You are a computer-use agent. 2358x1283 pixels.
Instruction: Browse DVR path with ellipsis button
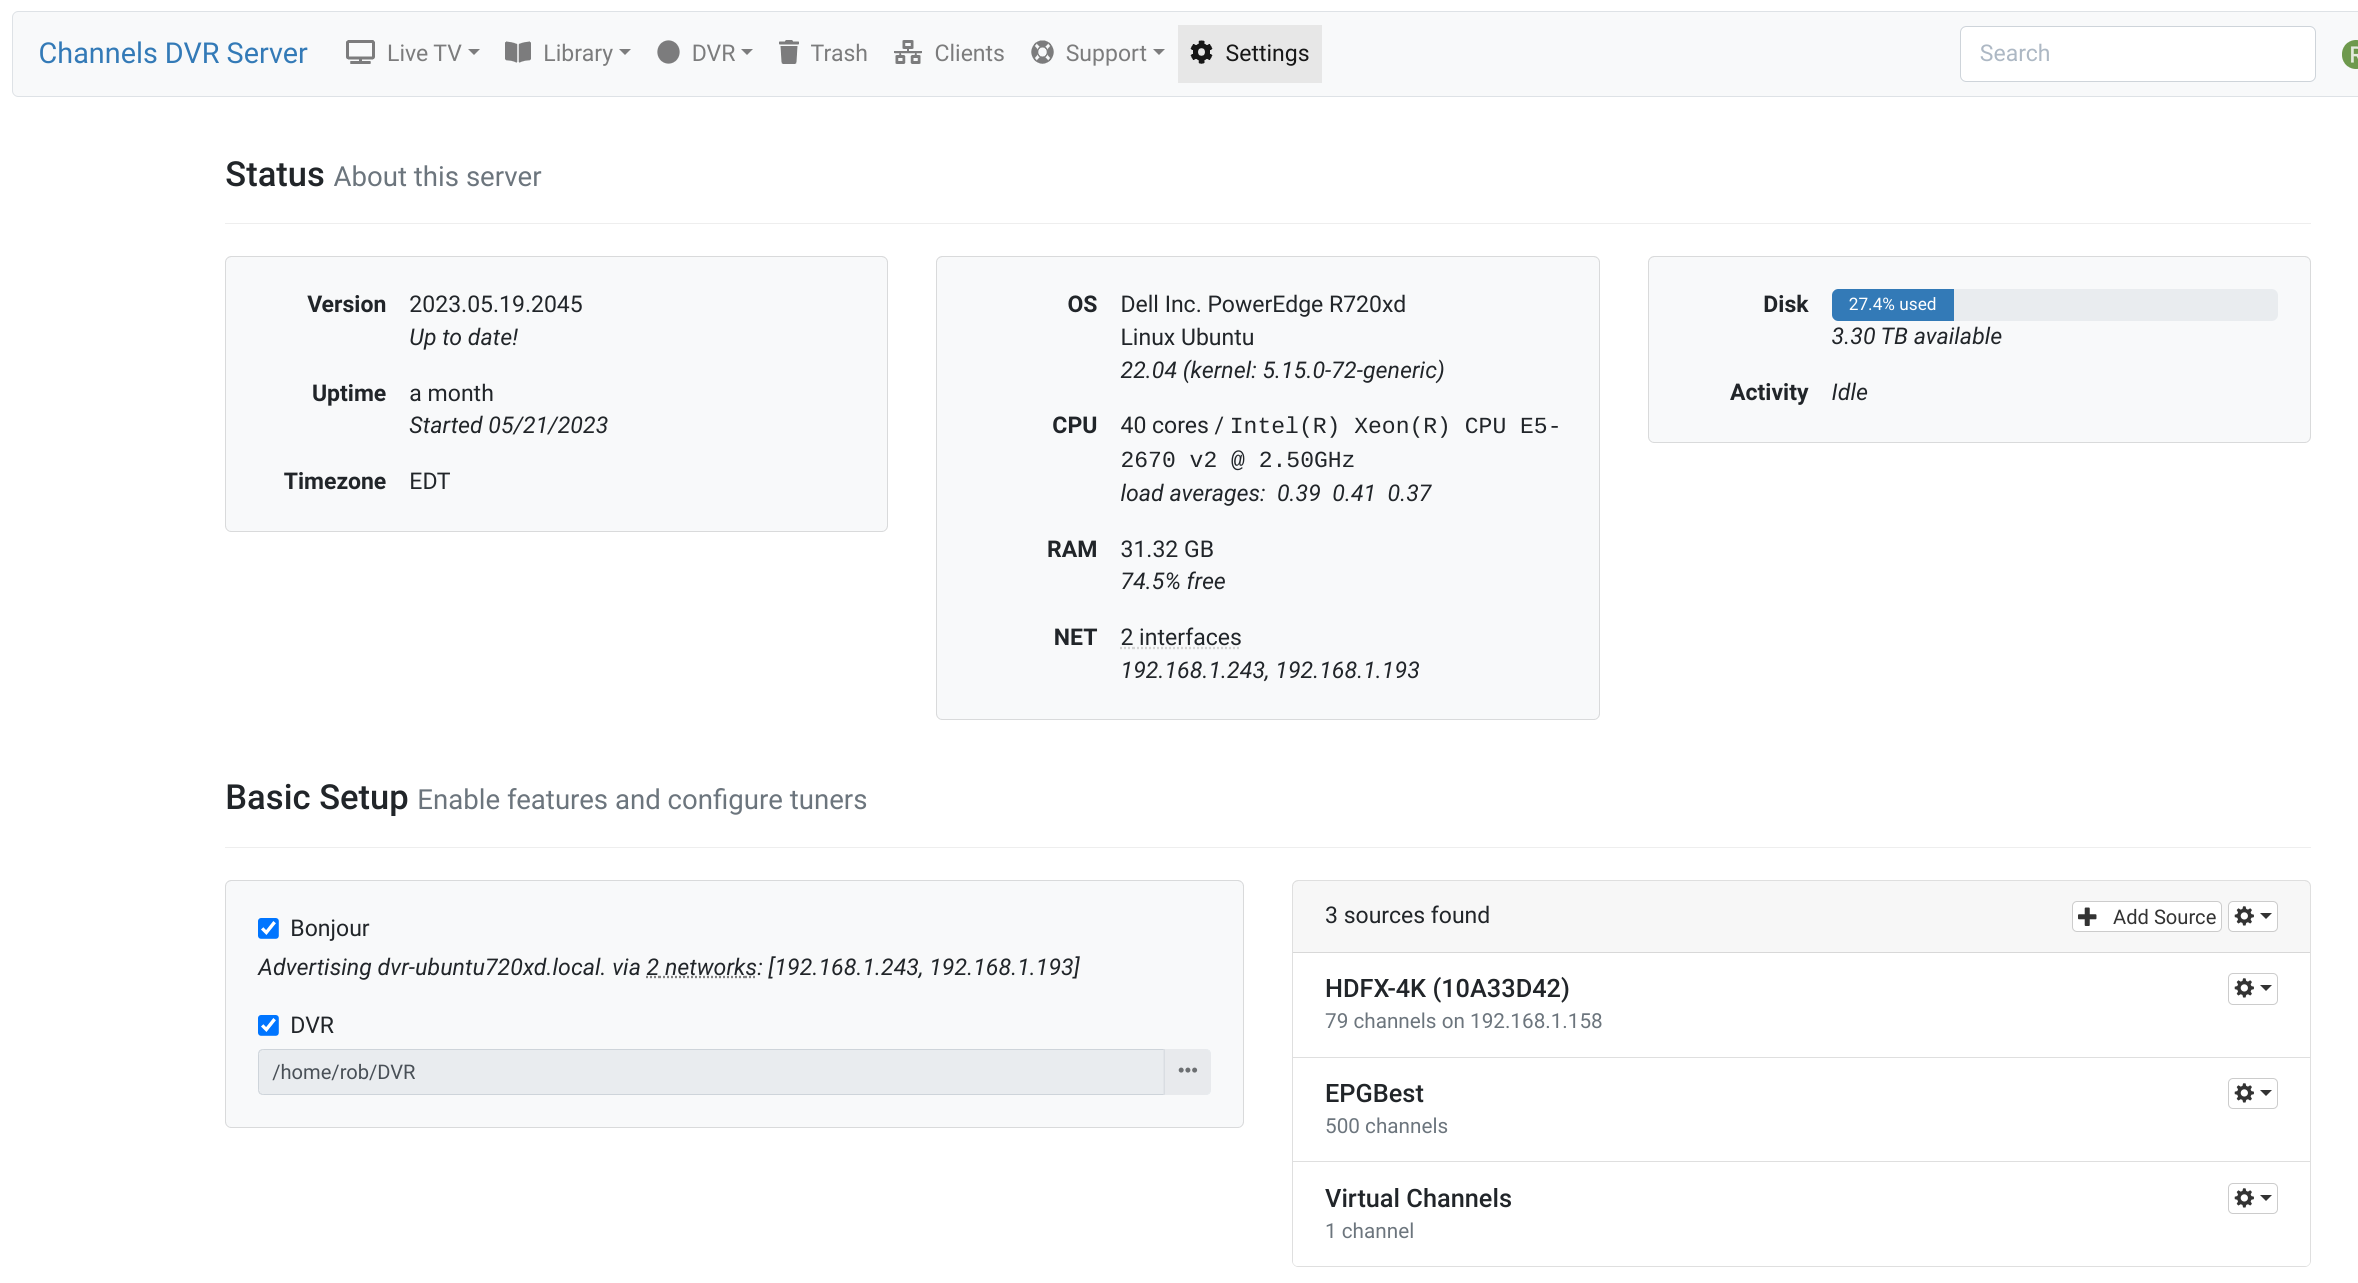pyautogui.click(x=1187, y=1071)
